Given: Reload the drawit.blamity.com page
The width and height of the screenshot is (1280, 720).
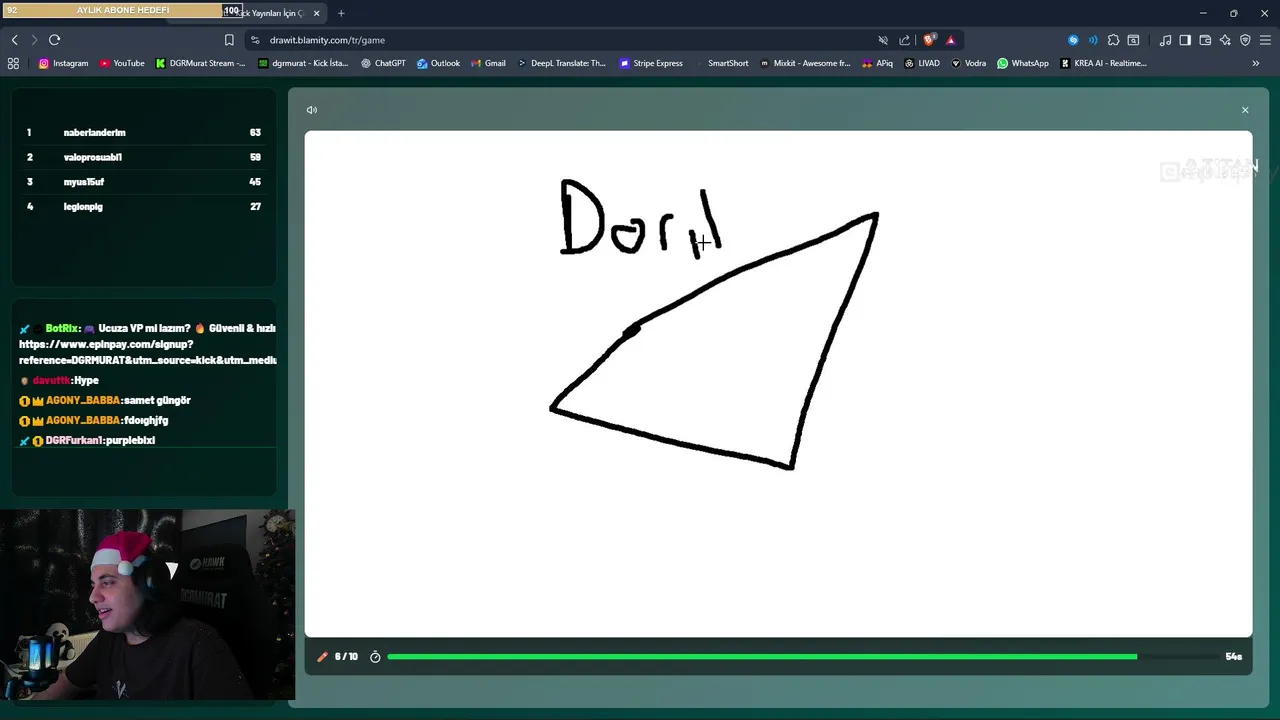Looking at the screenshot, I should tap(54, 40).
